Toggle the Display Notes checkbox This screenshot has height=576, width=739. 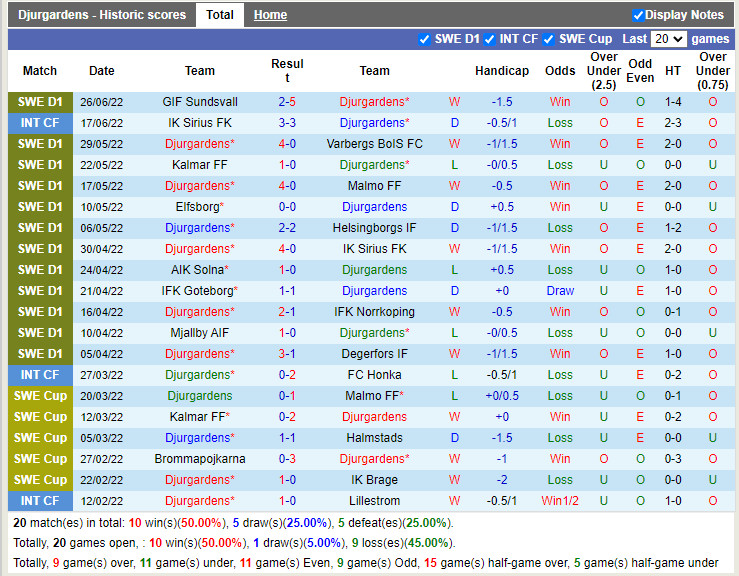point(638,15)
